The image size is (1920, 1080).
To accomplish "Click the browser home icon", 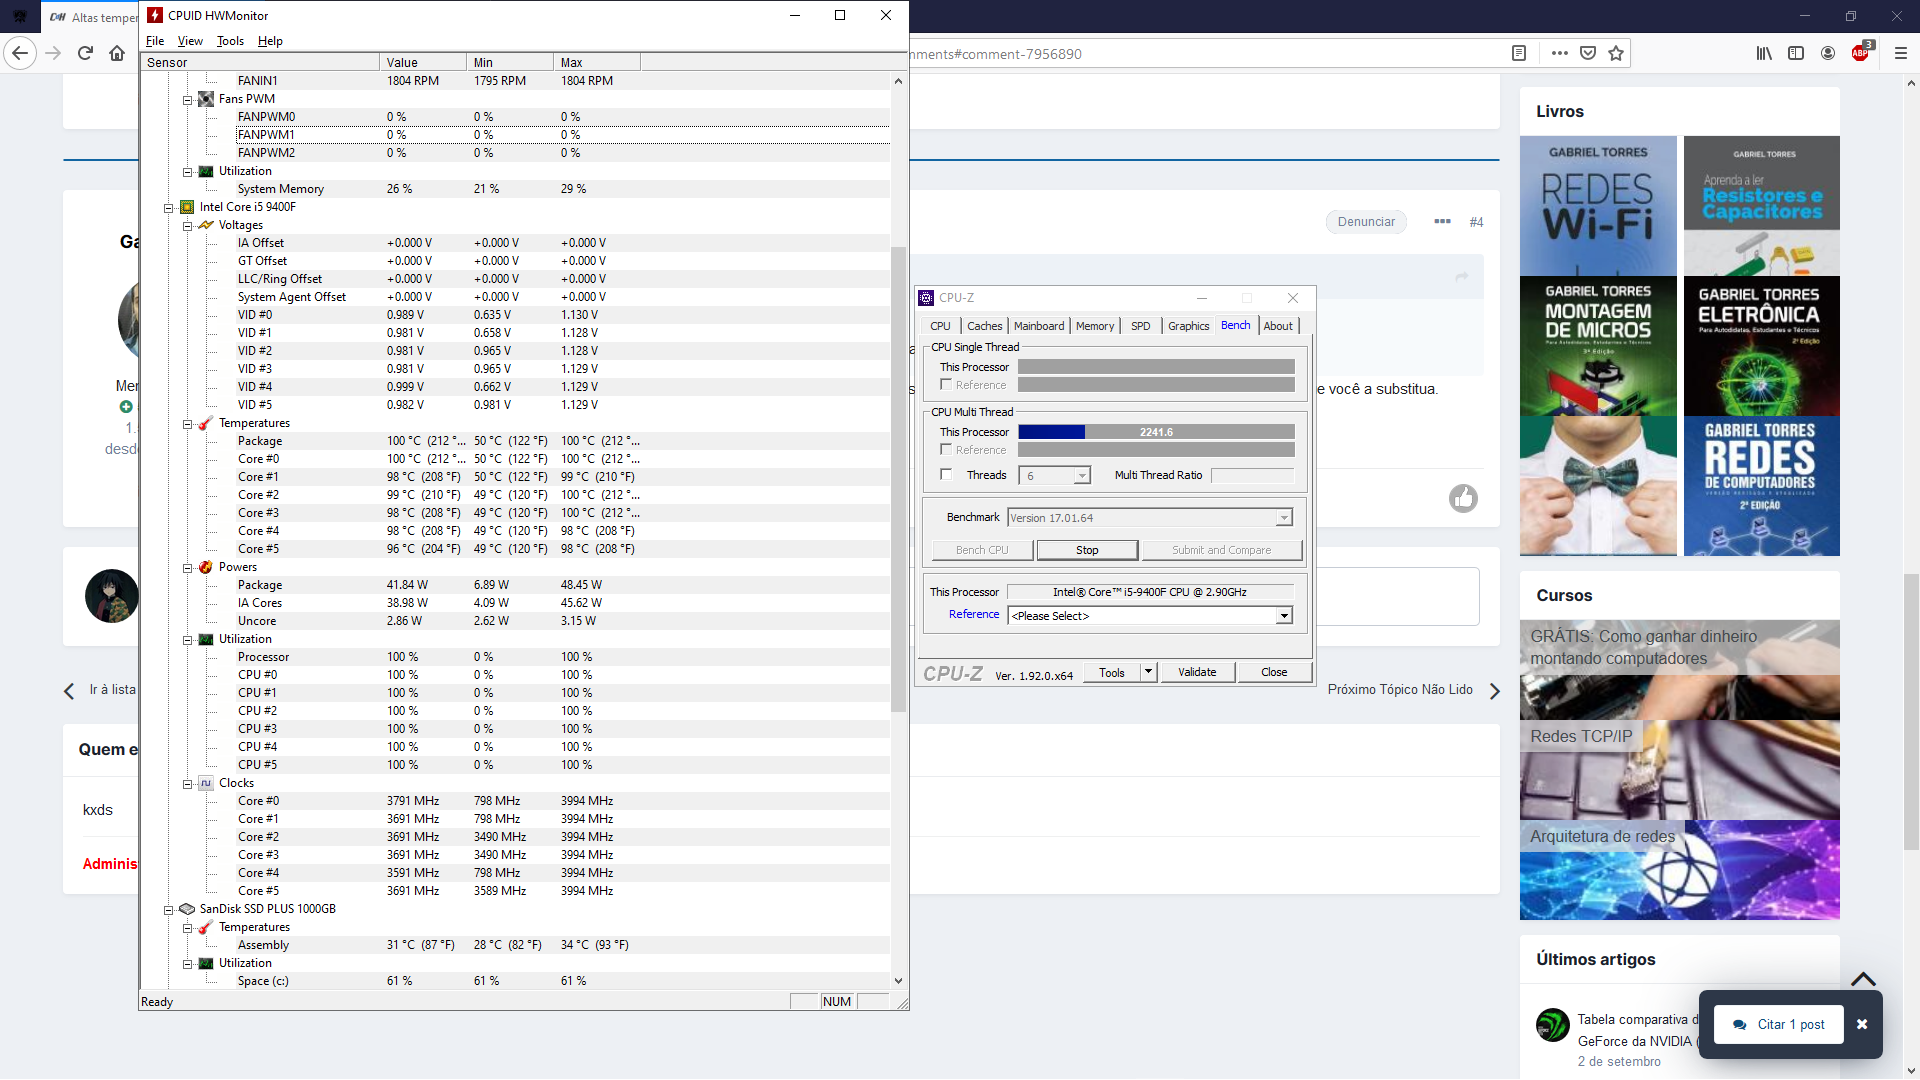I will coord(117,53).
